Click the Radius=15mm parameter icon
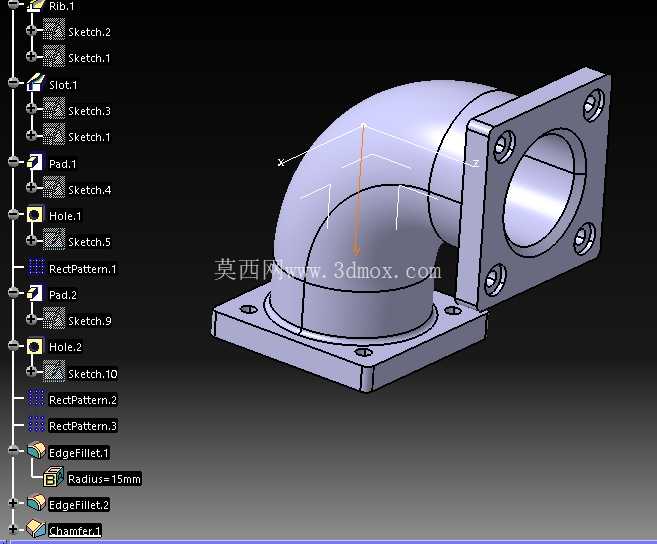This screenshot has height=544, width=657. (54, 477)
